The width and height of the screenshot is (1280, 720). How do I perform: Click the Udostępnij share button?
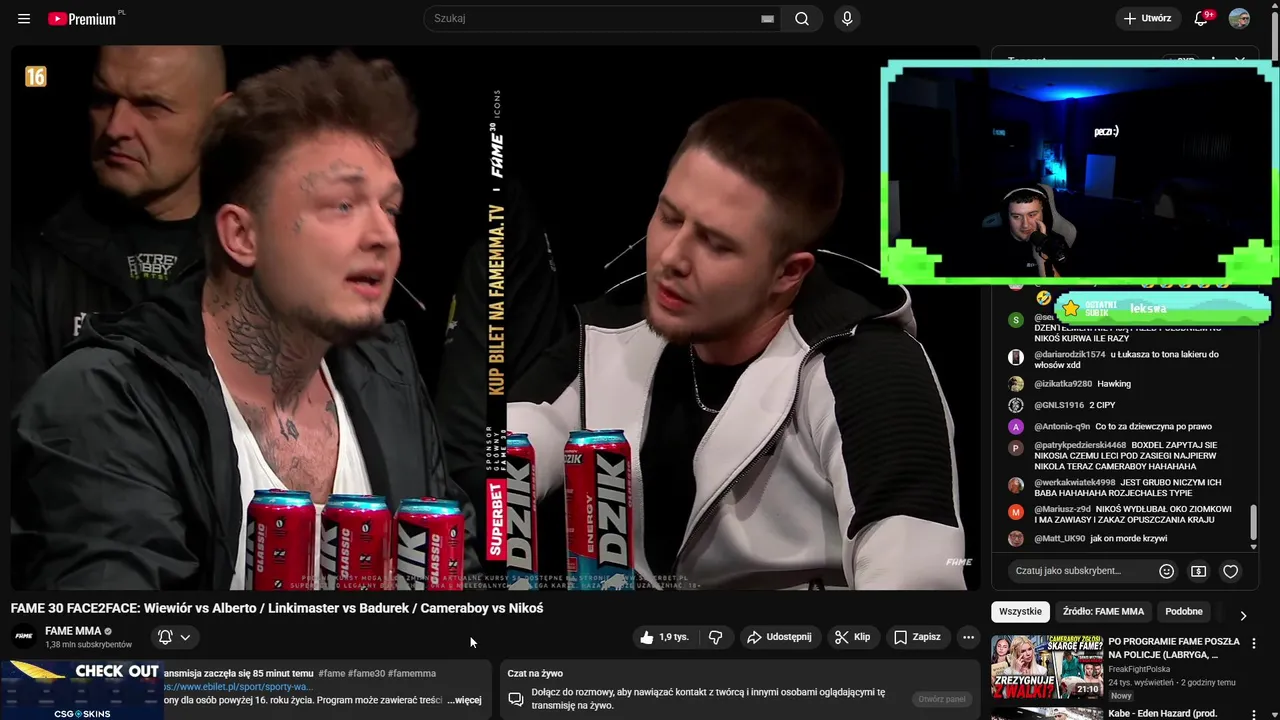pos(779,637)
